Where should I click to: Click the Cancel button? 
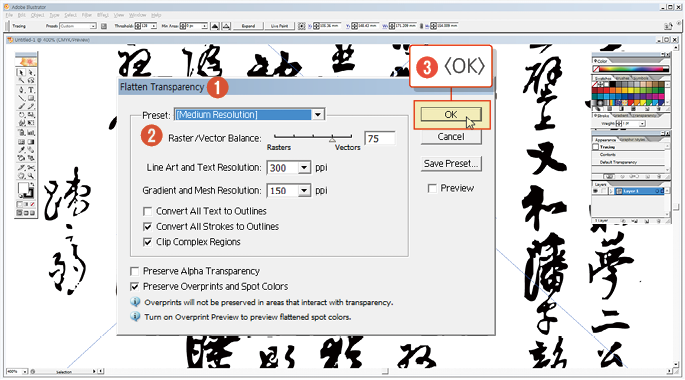click(451, 137)
